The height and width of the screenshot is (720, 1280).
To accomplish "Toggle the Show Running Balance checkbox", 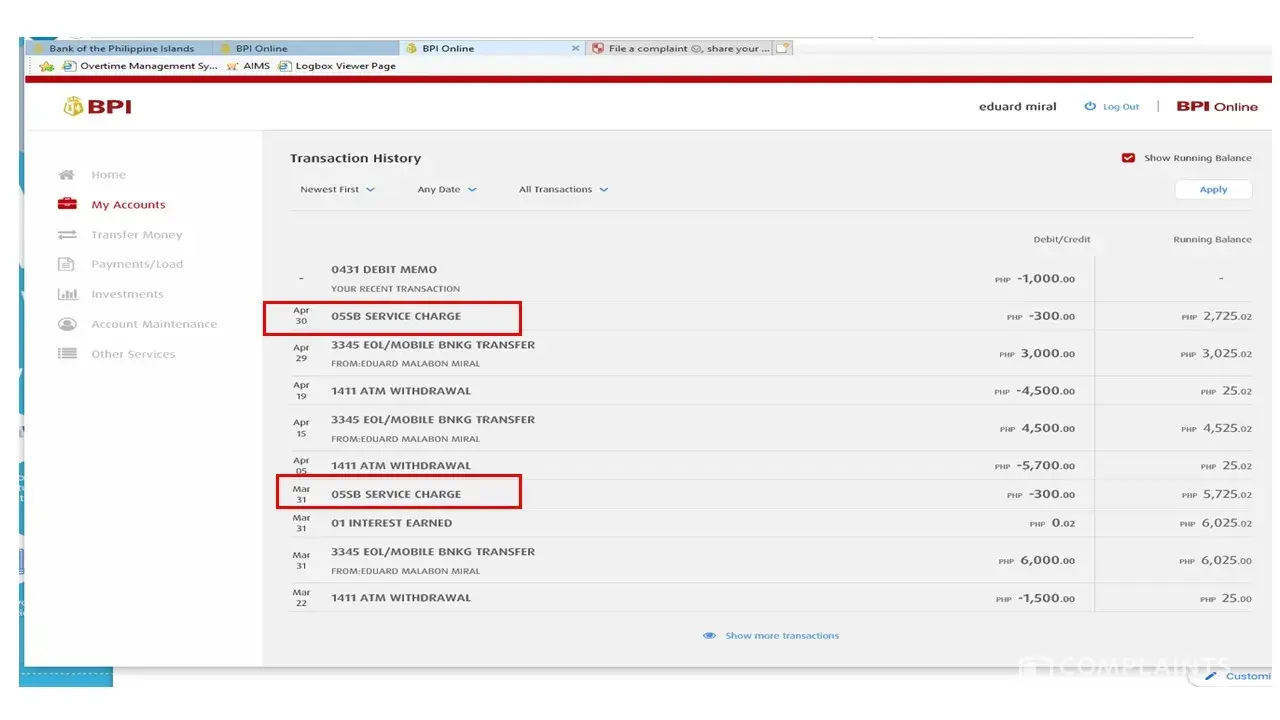I will pos(1128,158).
